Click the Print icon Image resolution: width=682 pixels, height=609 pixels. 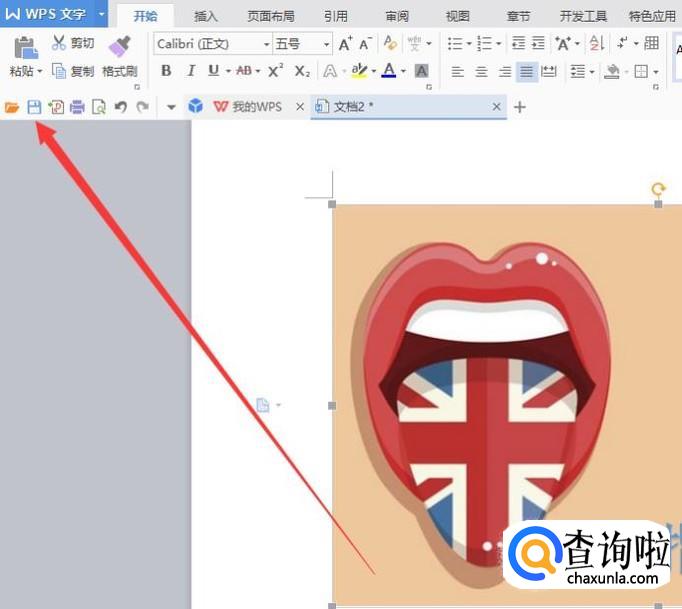click(77, 107)
